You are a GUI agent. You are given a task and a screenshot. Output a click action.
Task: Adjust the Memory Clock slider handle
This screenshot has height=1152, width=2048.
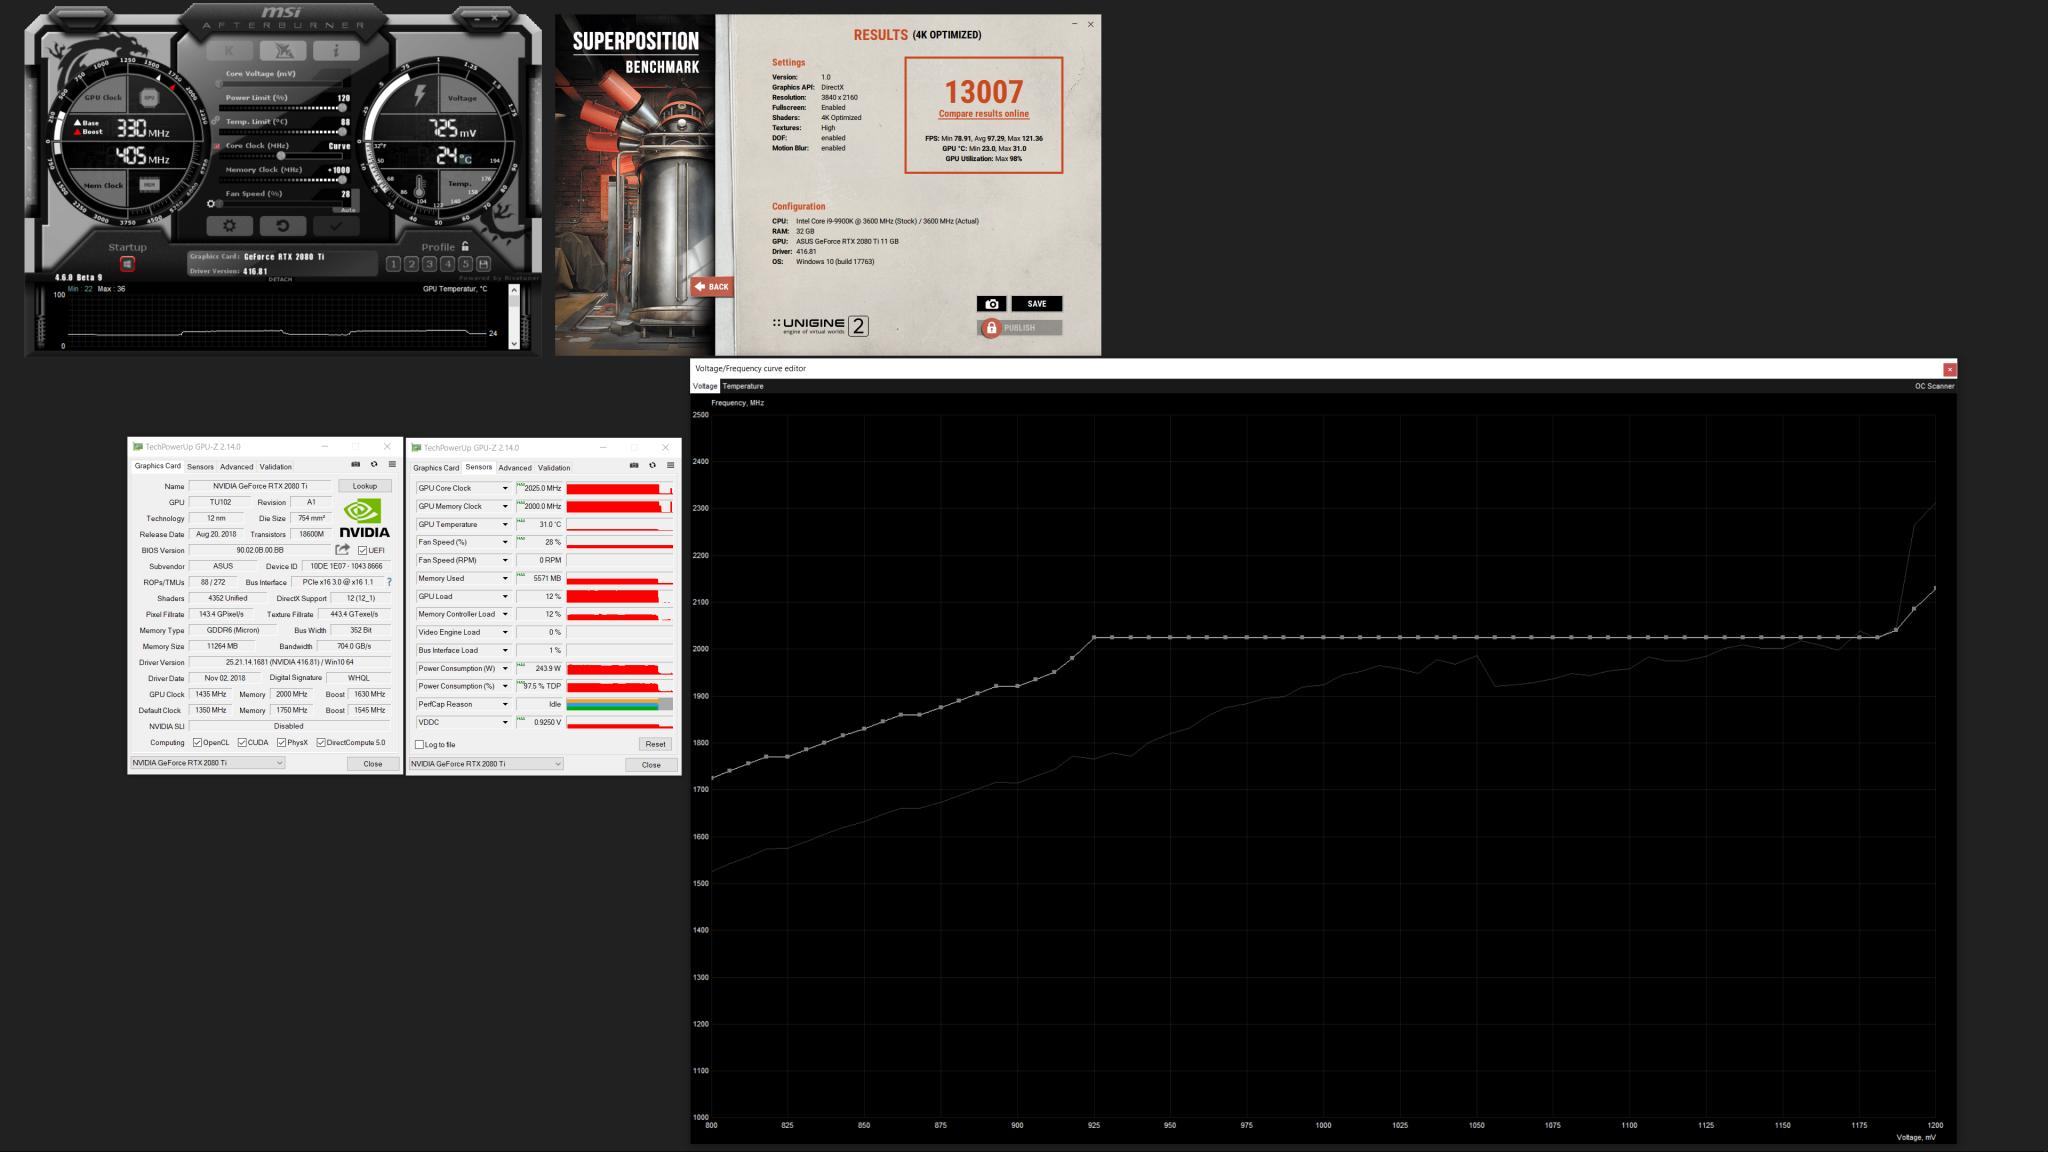tap(341, 179)
